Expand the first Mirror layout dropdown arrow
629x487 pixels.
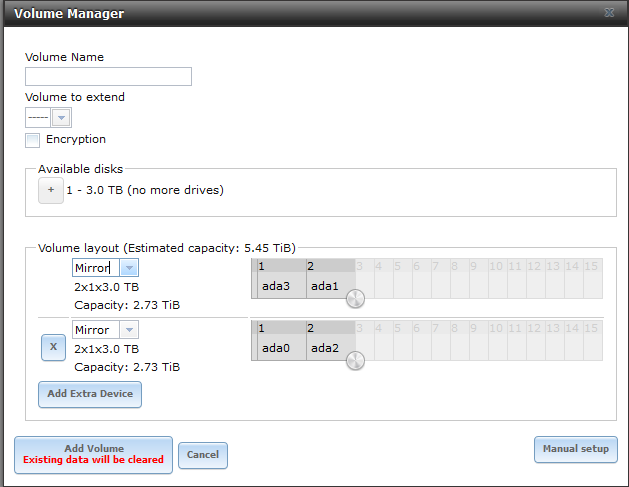tap(129, 268)
